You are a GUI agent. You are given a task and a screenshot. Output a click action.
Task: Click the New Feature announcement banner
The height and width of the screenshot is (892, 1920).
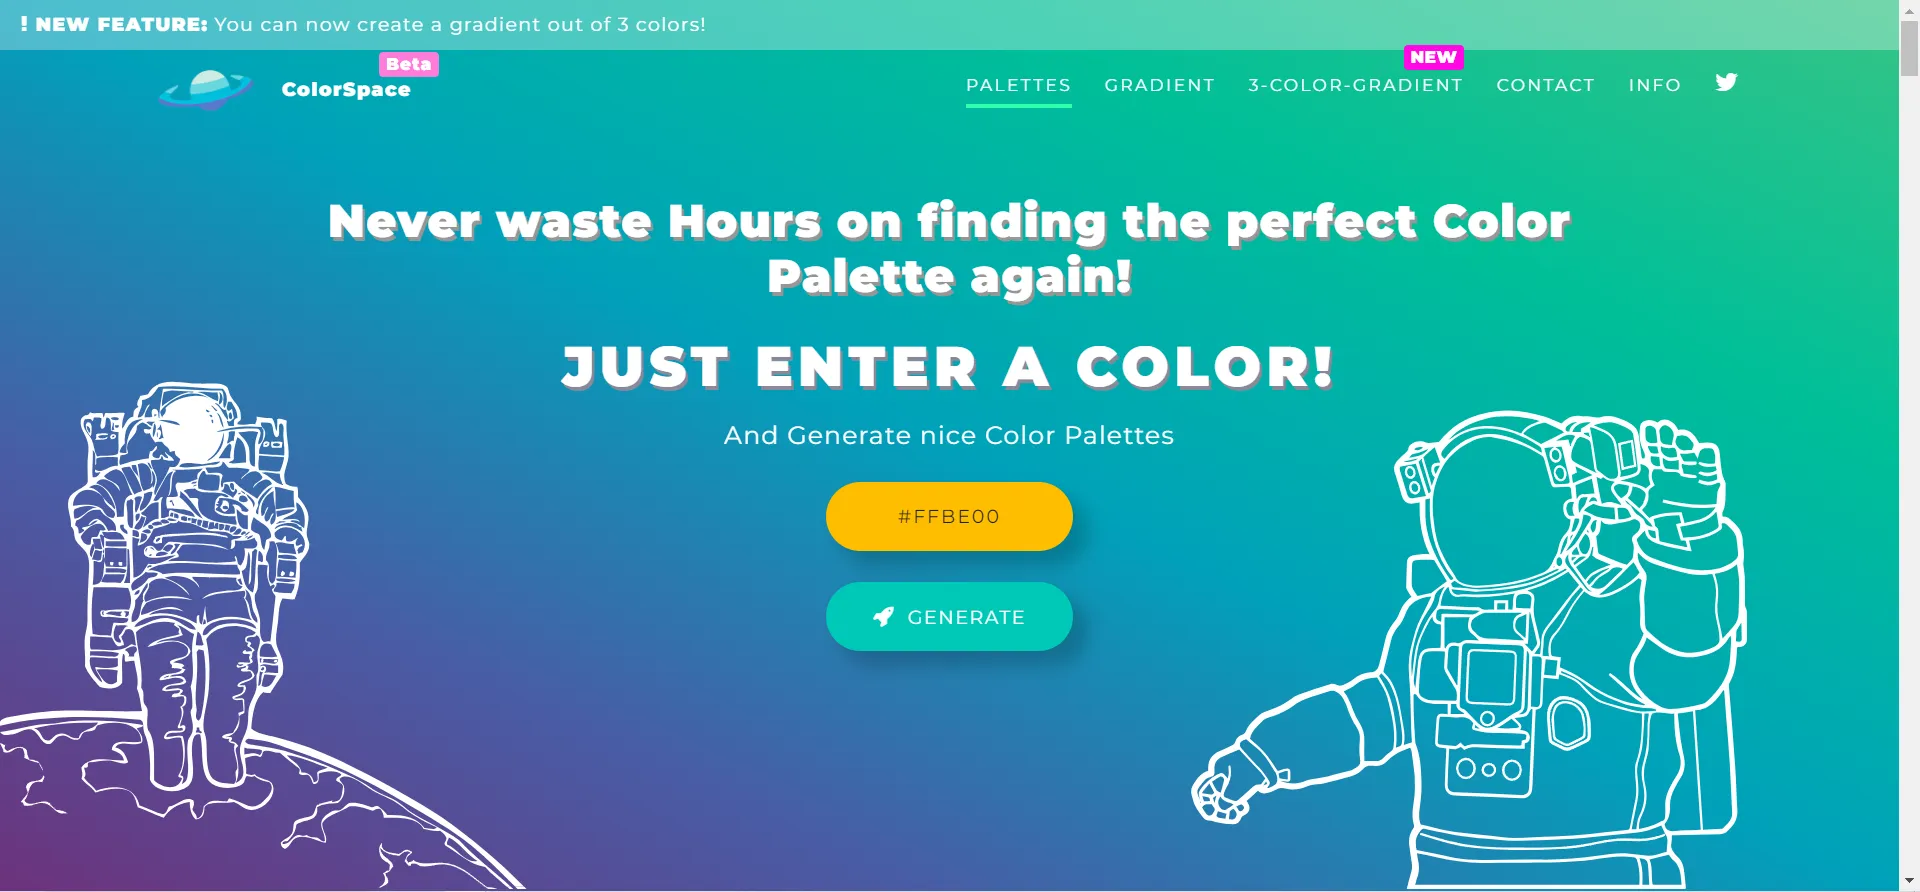click(949, 25)
